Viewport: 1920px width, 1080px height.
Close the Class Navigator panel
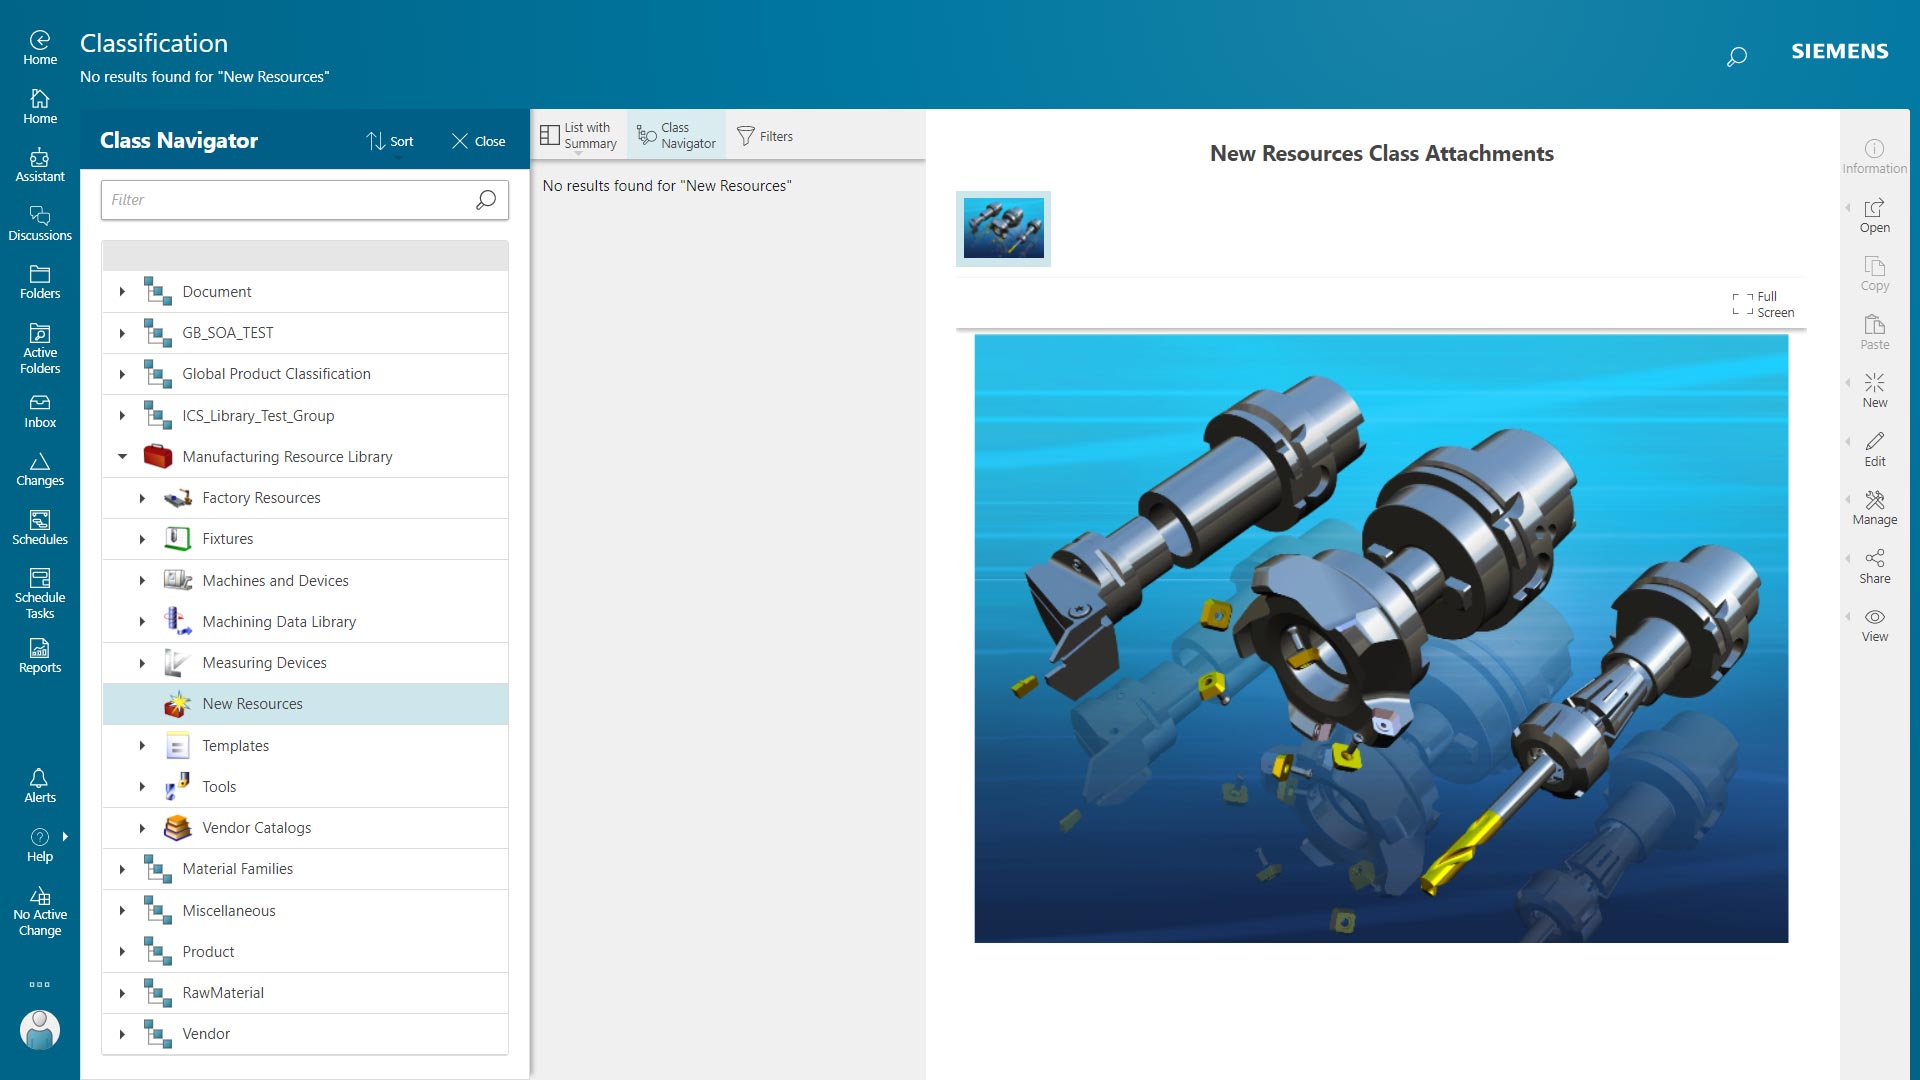pos(477,141)
